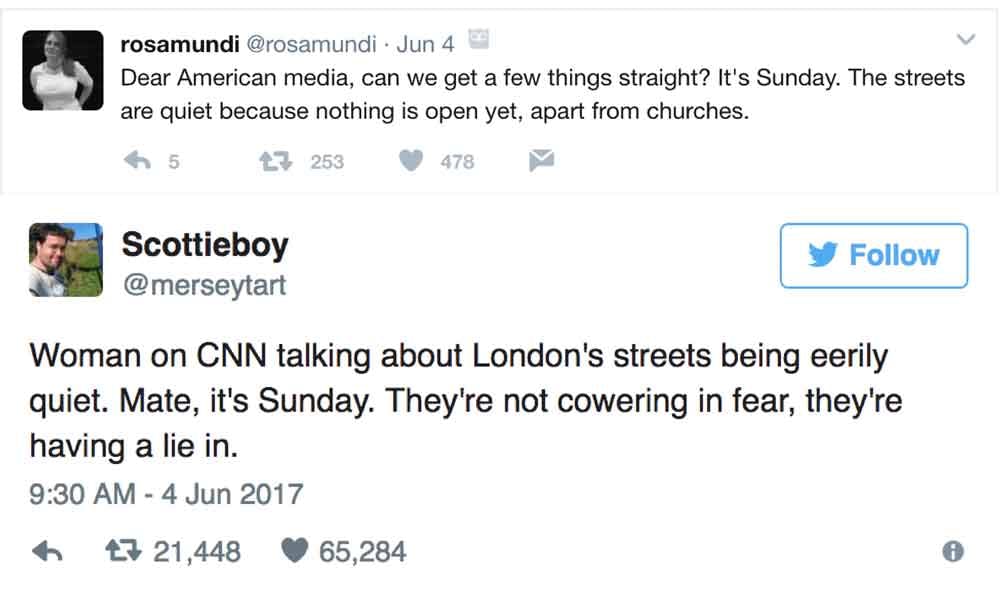Open Scottieboy's profile picture
Image resolution: width=1000 pixels, height=600 pixels.
pos(65,259)
